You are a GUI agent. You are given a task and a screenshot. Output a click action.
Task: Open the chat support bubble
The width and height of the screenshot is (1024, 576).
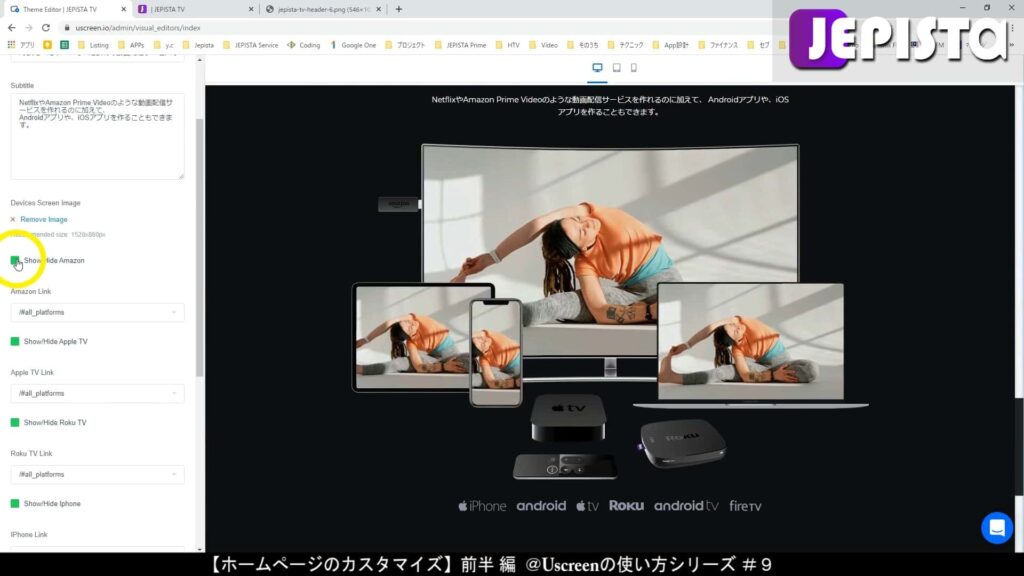click(x=997, y=527)
